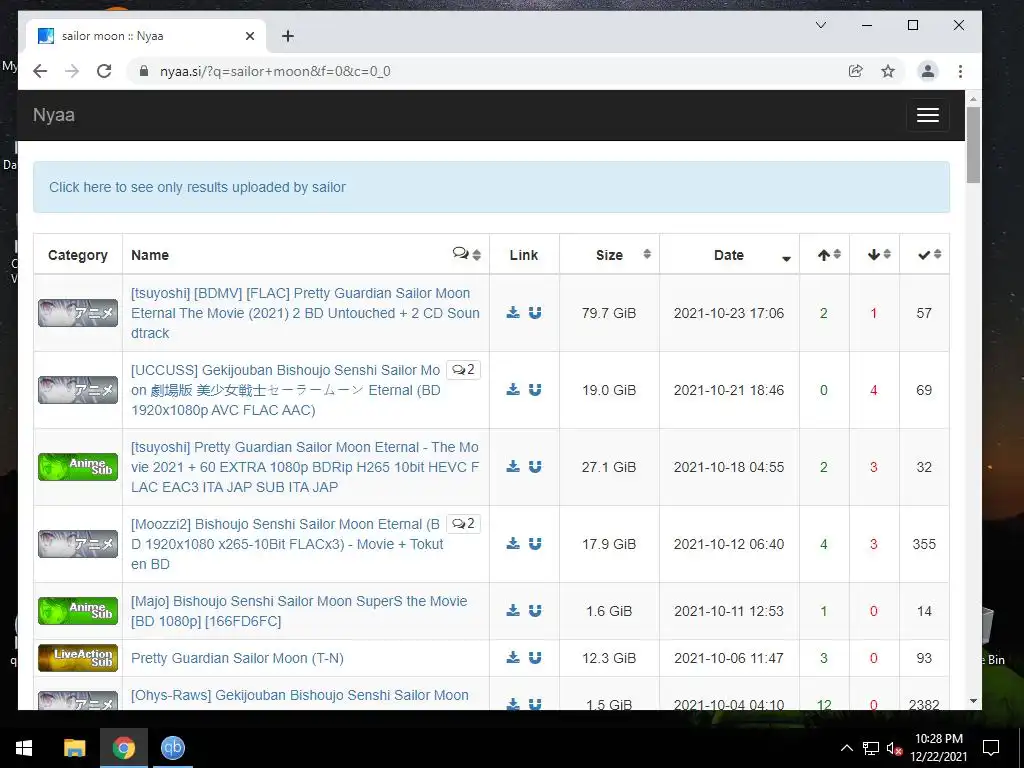This screenshot has height=768, width=1024.
Task: Click LiveAction Sub category icon
Action: coord(78,658)
